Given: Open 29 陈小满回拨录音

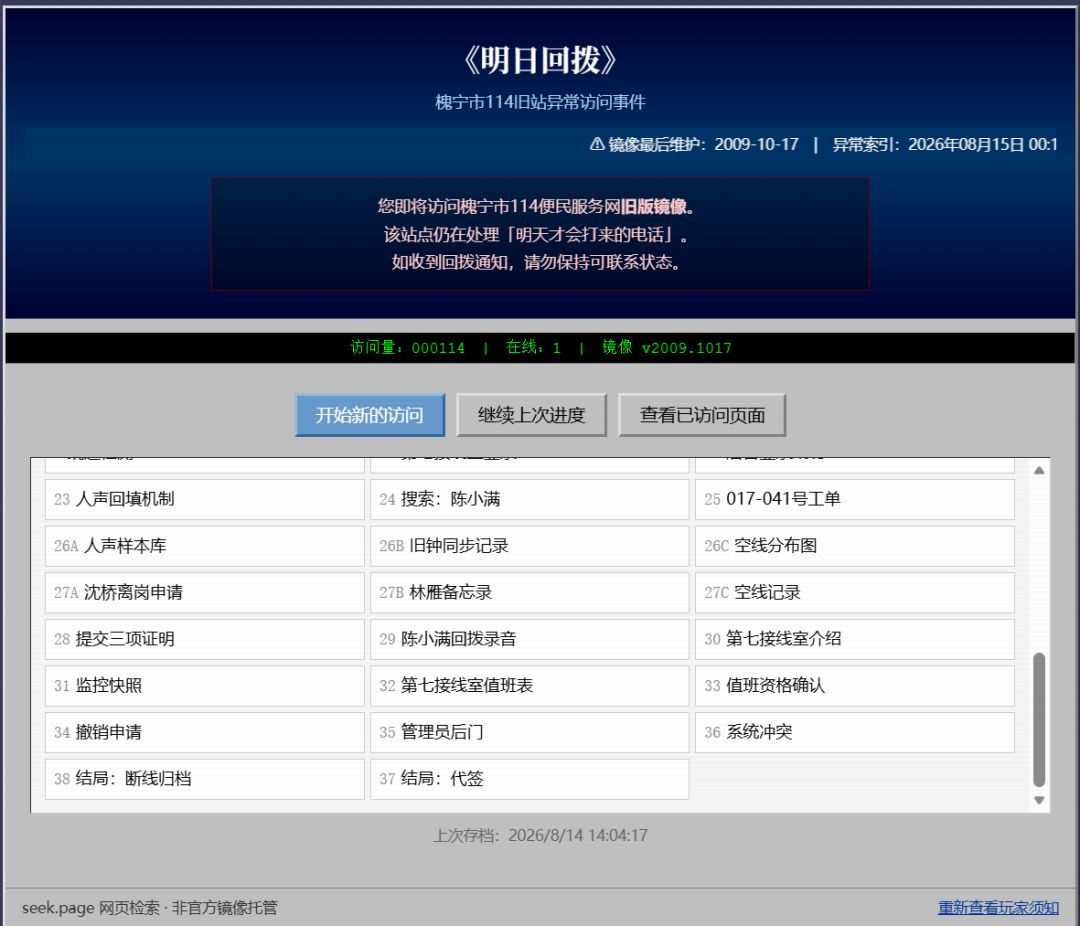Looking at the screenshot, I should 530,639.
